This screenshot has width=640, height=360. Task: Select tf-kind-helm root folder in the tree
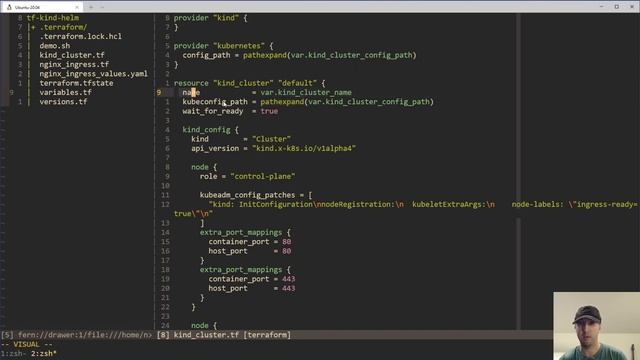pyautogui.click(x=53, y=18)
